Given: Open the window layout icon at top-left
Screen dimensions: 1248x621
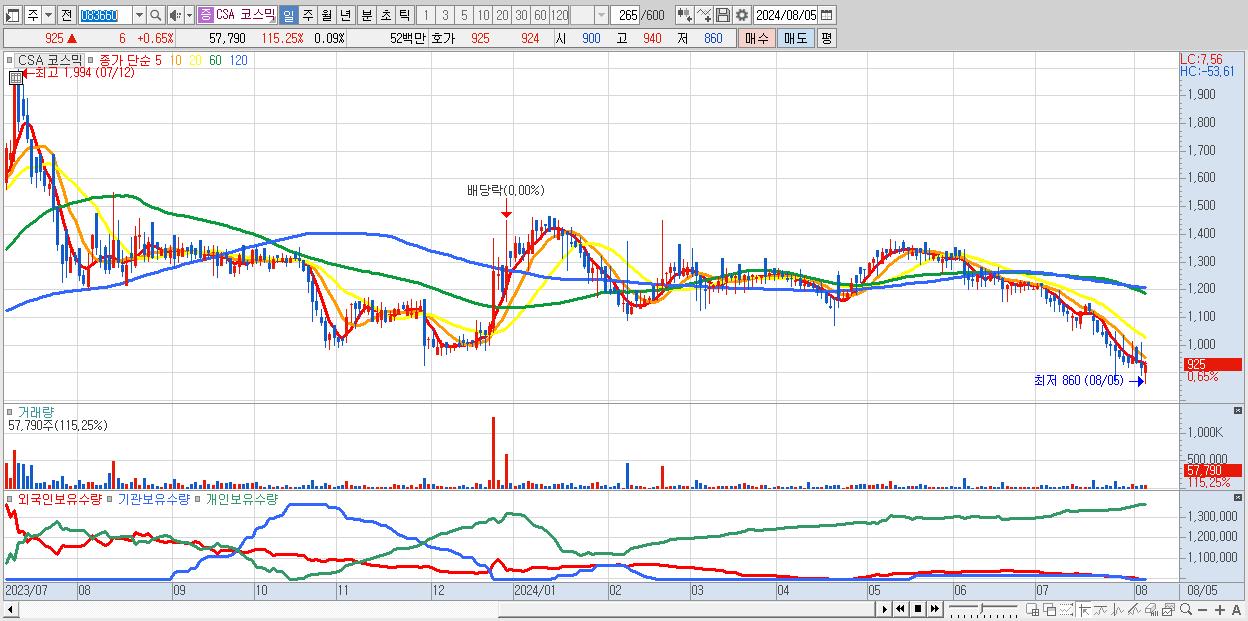Looking at the screenshot, I should tap(13, 15).
